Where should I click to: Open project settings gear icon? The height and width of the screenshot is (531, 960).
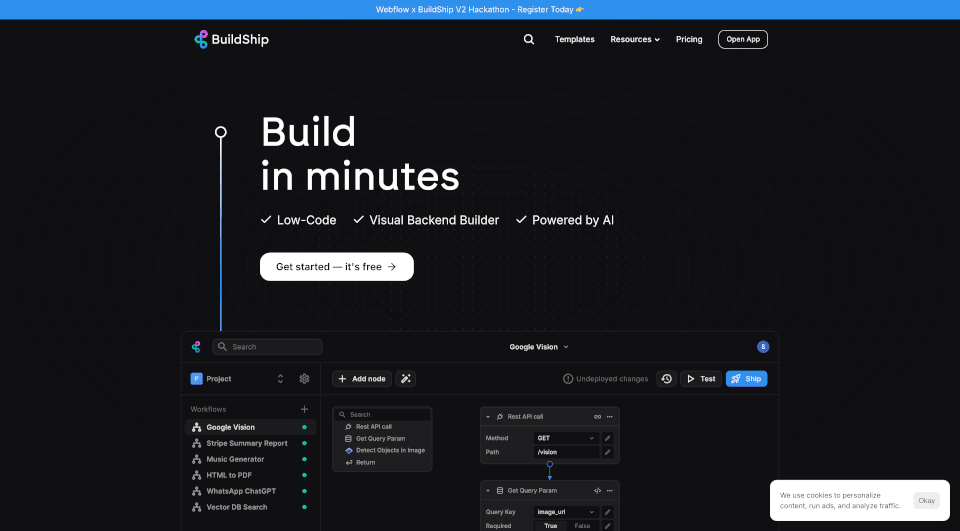point(304,379)
